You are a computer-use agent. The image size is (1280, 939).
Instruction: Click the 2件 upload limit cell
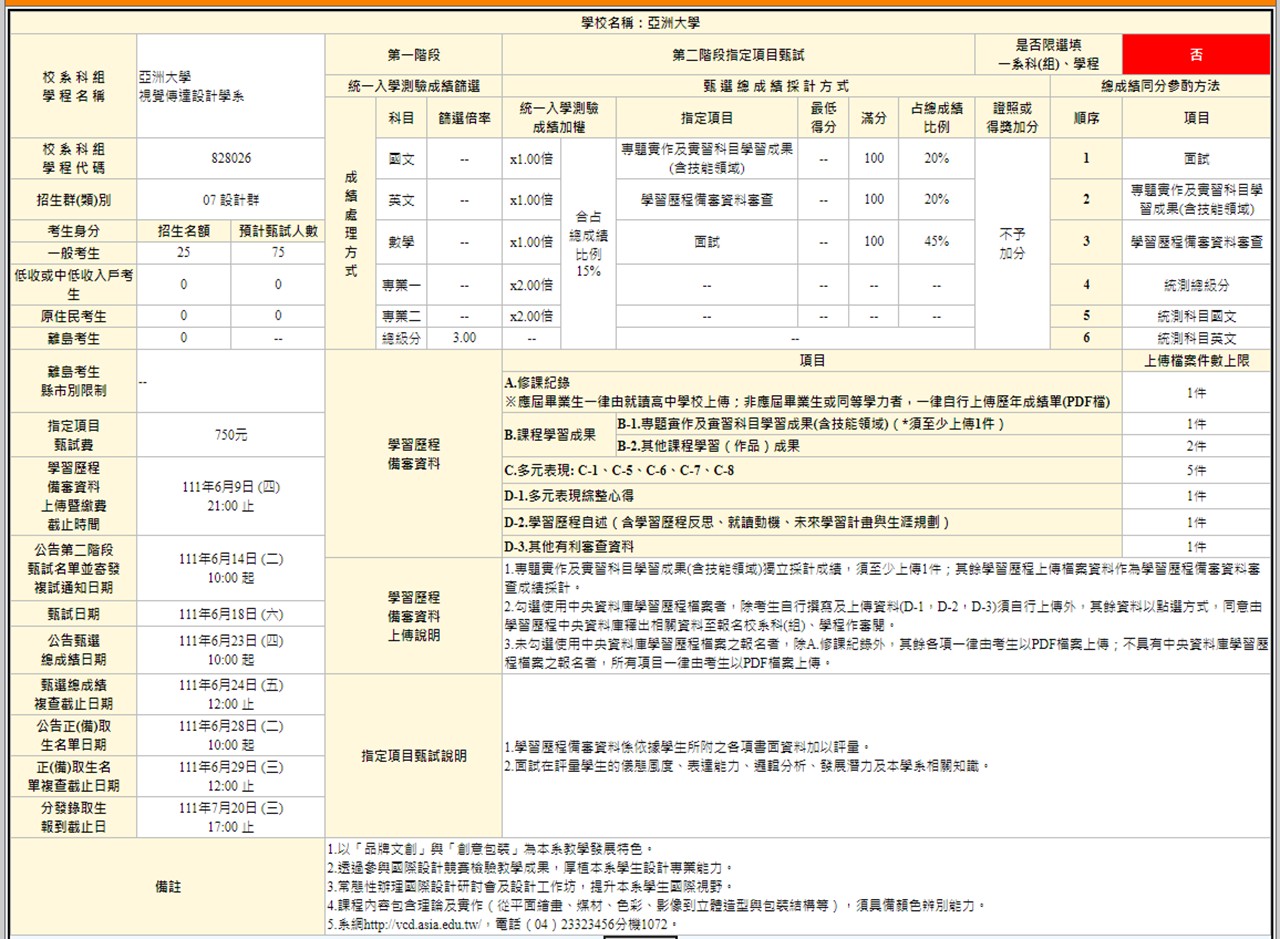pos(1196,446)
